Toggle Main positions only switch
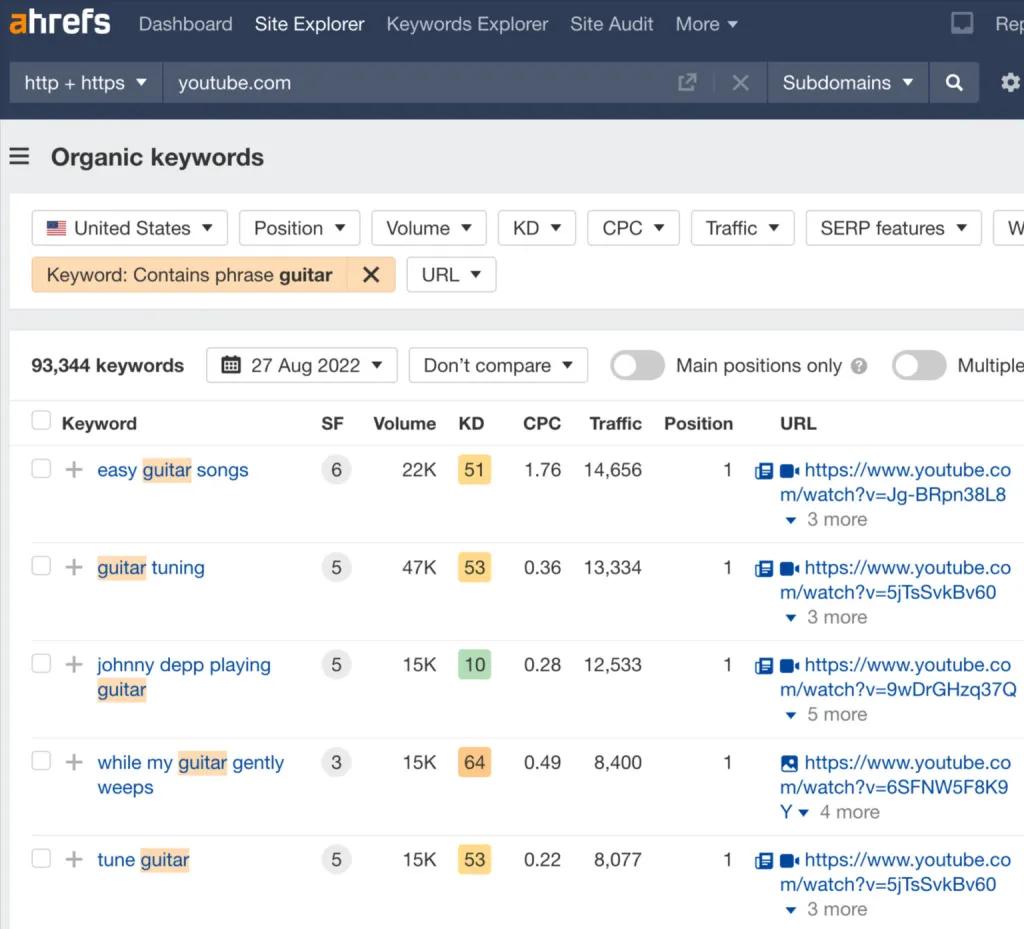 (x=638, y=366)
